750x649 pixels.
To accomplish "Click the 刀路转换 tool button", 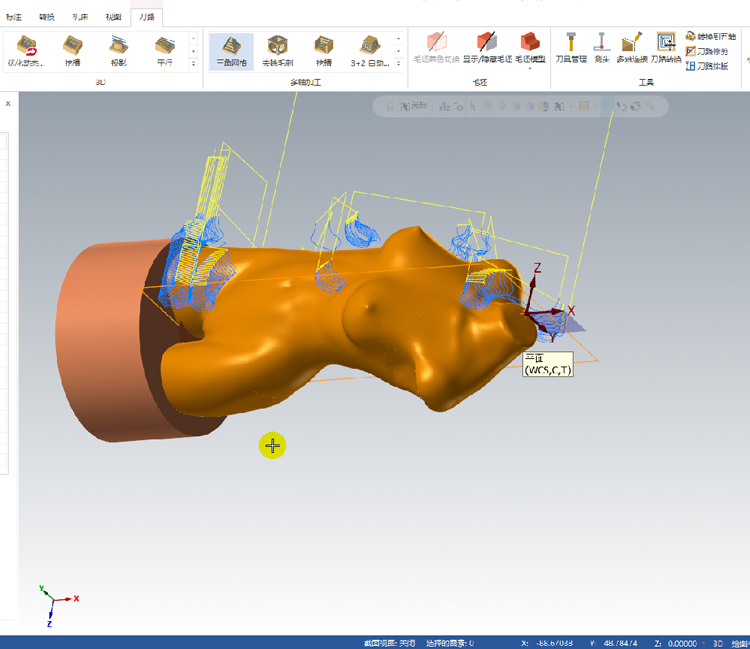I will 666,48.
